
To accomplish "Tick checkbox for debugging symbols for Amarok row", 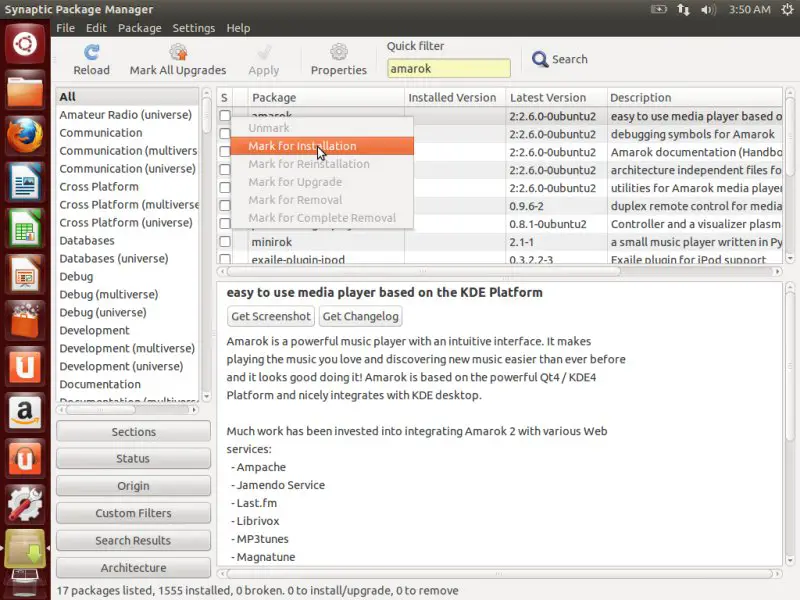I will click(225, 134).
